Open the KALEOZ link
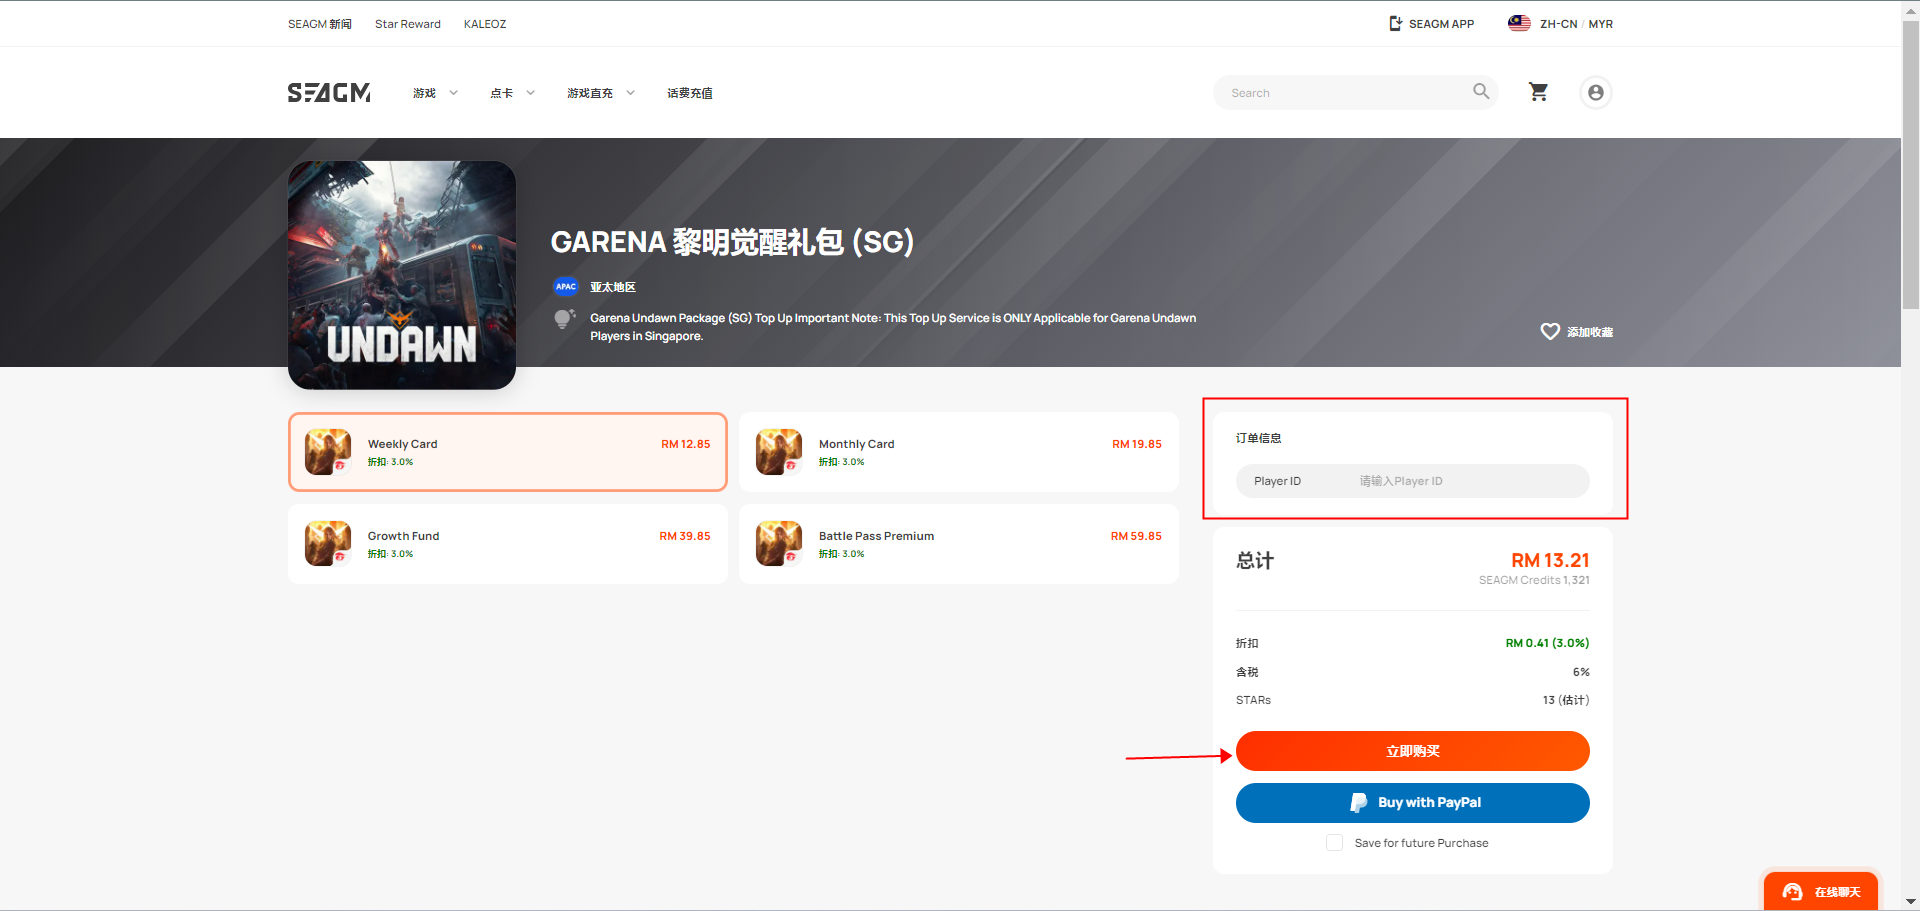The image size is (1920, 911). pyautogui.click(x=485, y=24)
